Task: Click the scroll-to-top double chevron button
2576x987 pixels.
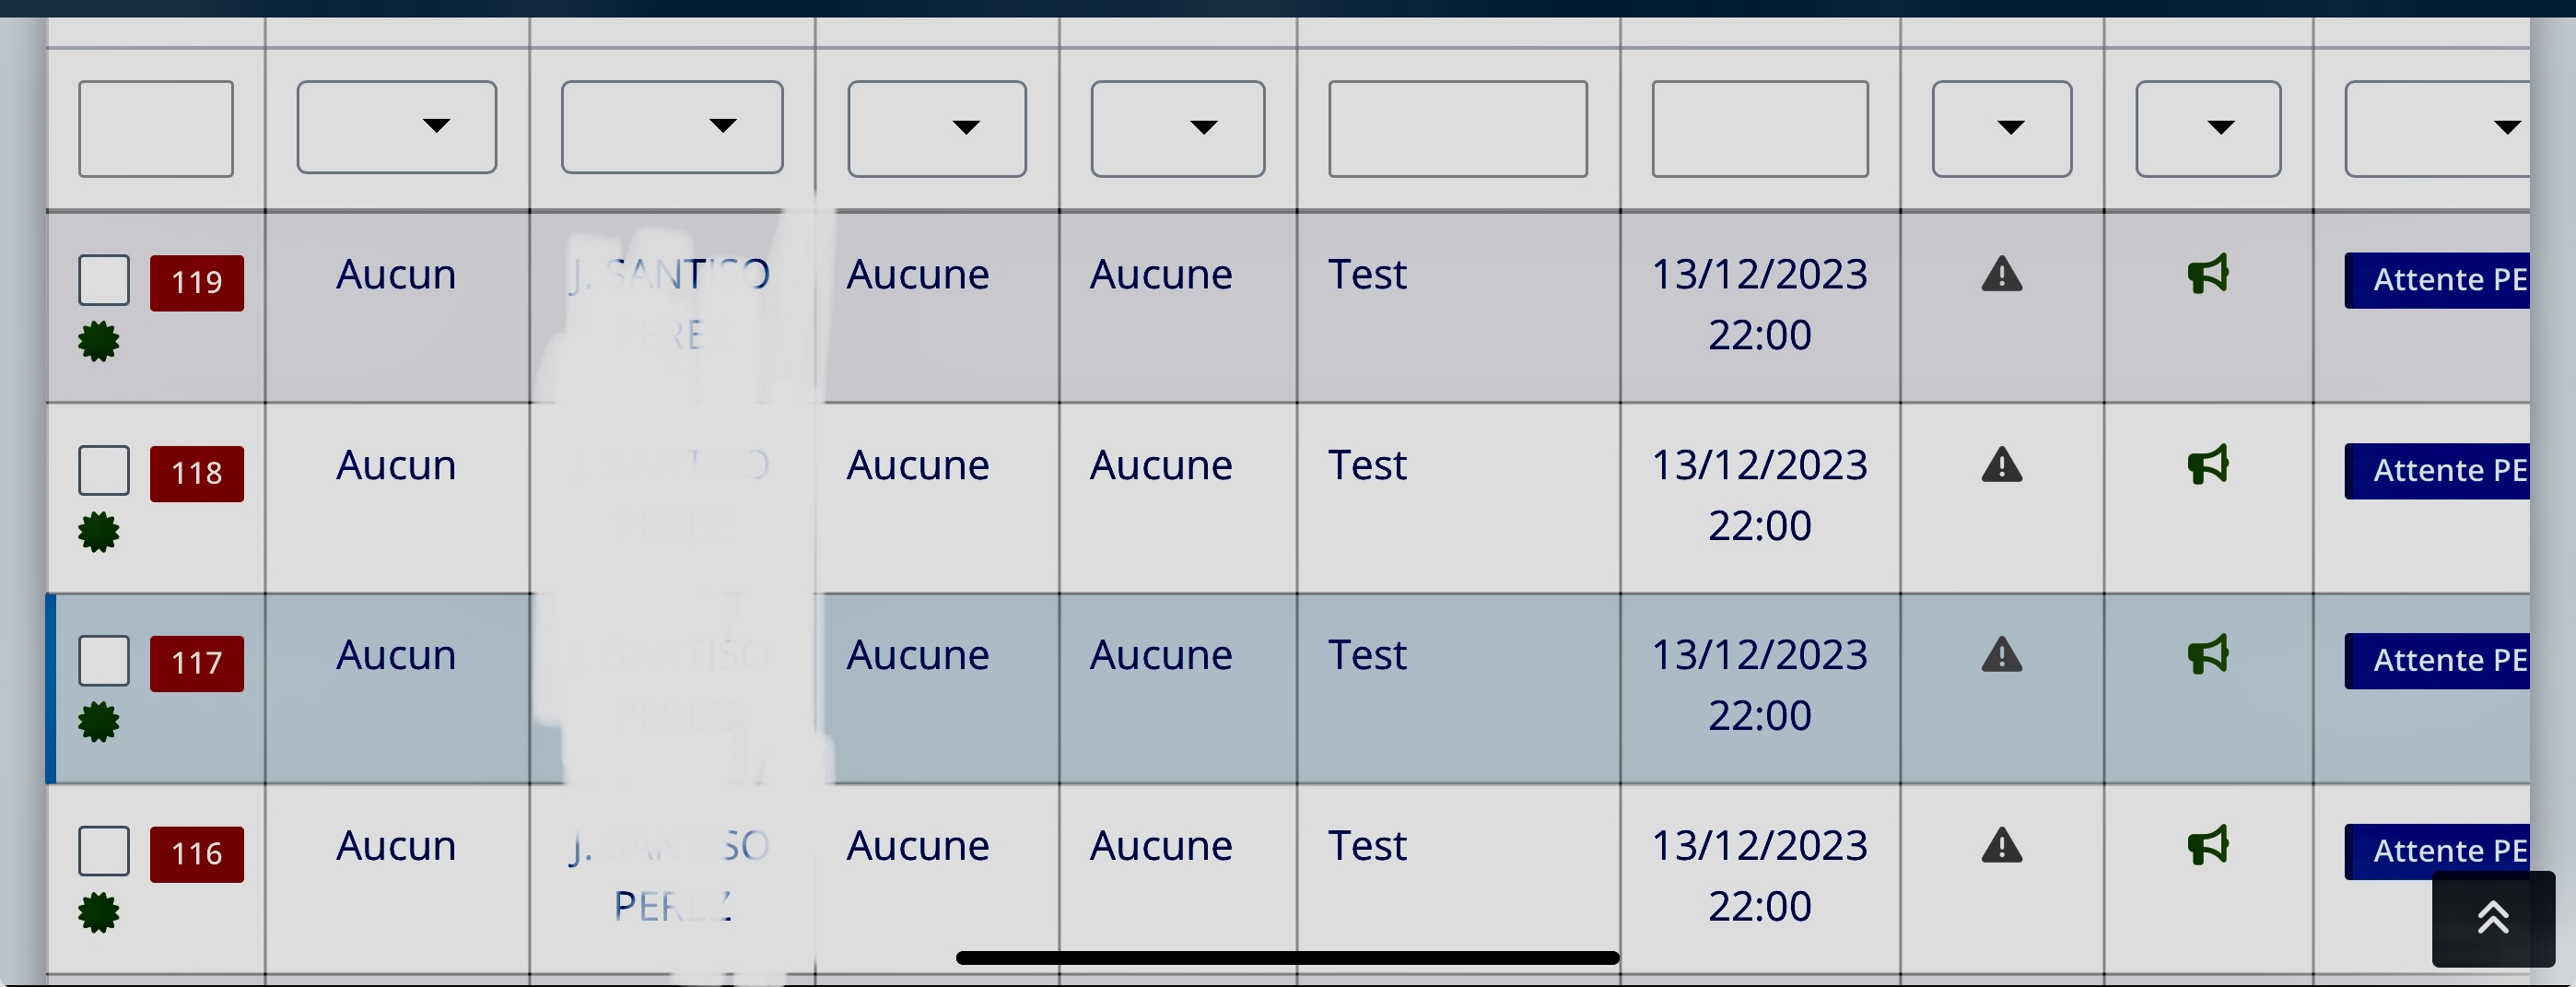Action: coord(2493,918)
